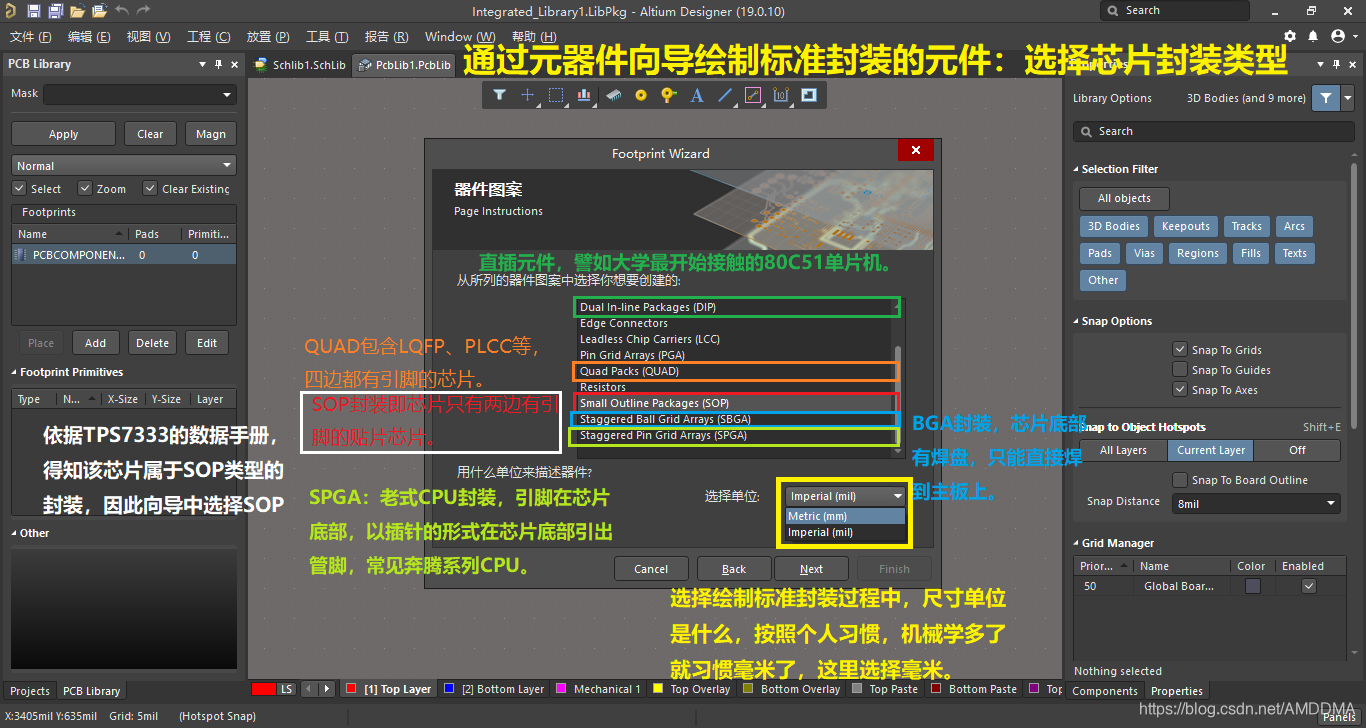Select the Place String text tool
The height and width of the screenshot is (728, 1366).
tap(697, 96)
